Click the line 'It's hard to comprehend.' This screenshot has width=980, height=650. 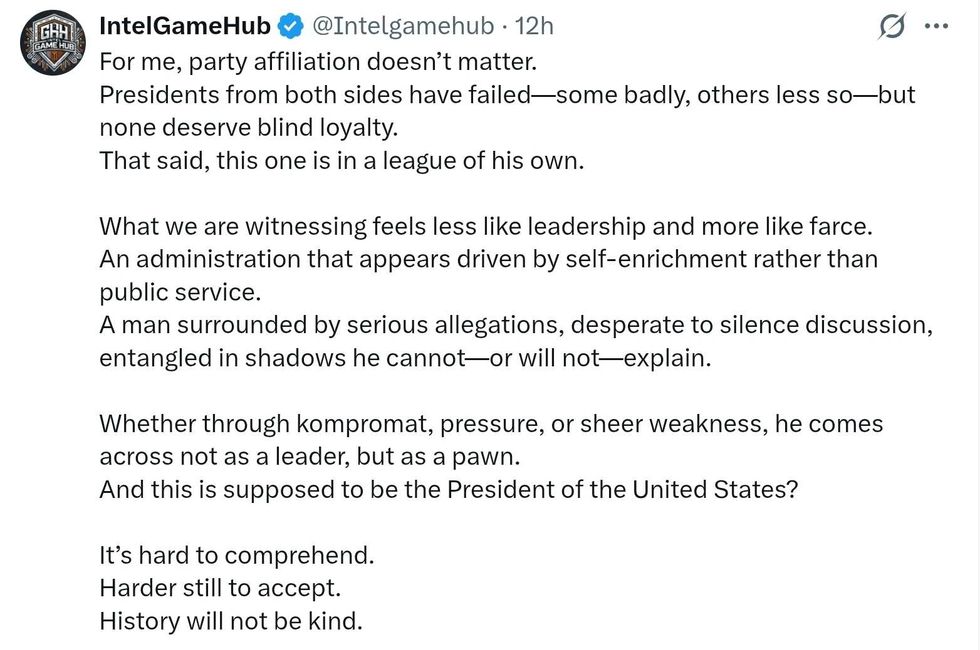coord(236,554)
